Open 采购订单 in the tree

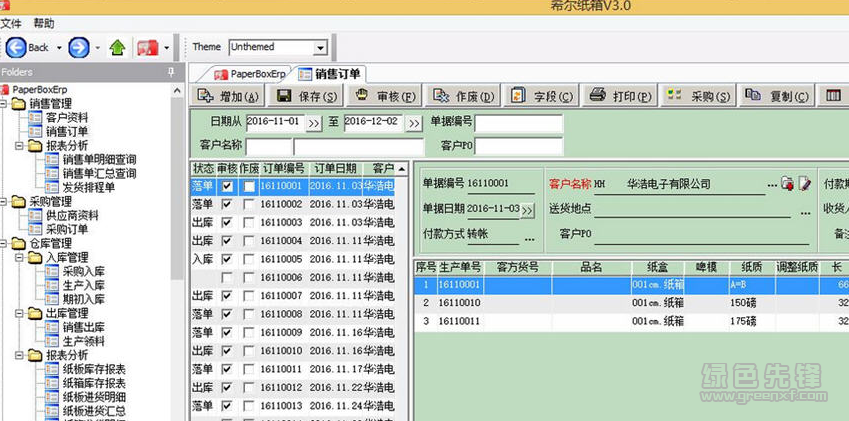(67, 229)
